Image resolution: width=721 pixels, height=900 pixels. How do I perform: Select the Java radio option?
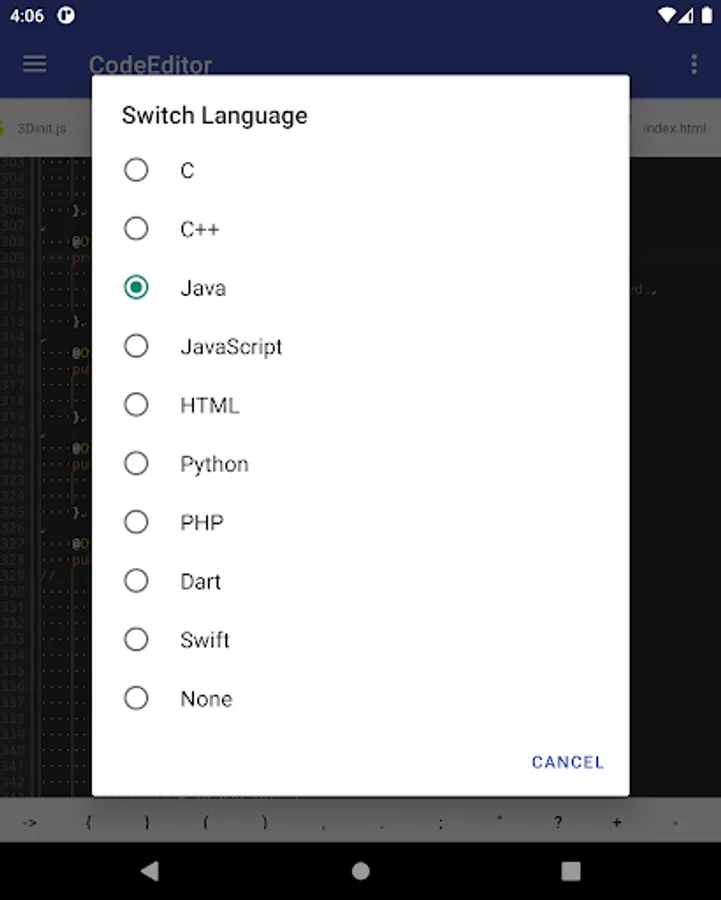tap(136, 288)
